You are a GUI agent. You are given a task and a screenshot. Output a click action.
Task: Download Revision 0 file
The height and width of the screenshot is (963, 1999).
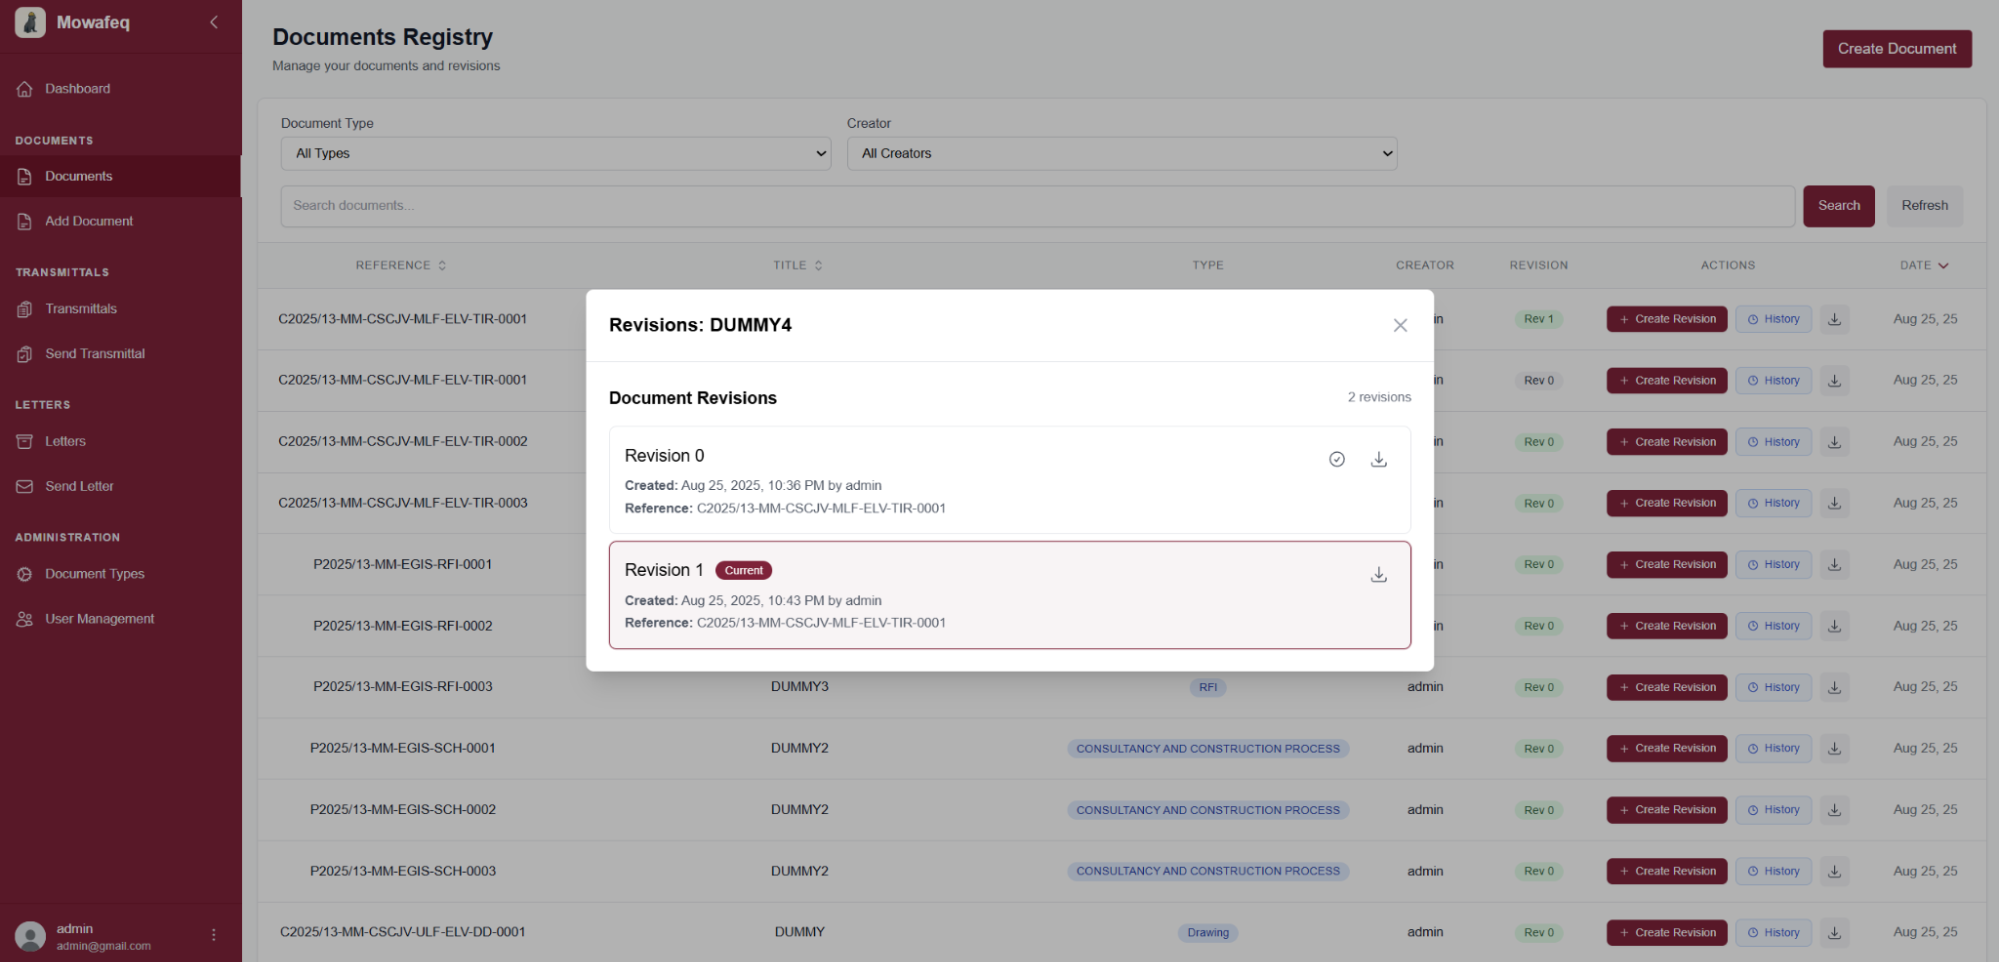[1378, 460]
